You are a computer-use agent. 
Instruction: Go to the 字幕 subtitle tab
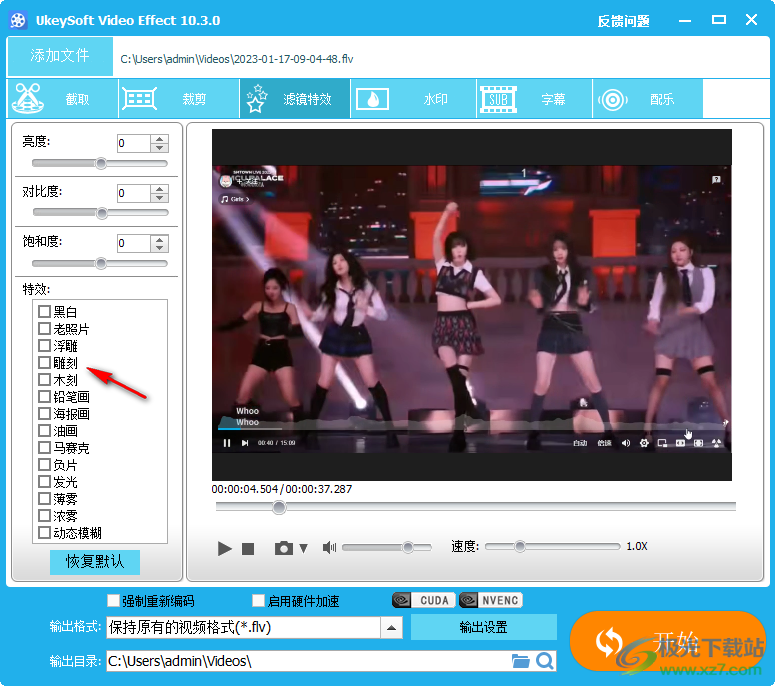(534, 99)
